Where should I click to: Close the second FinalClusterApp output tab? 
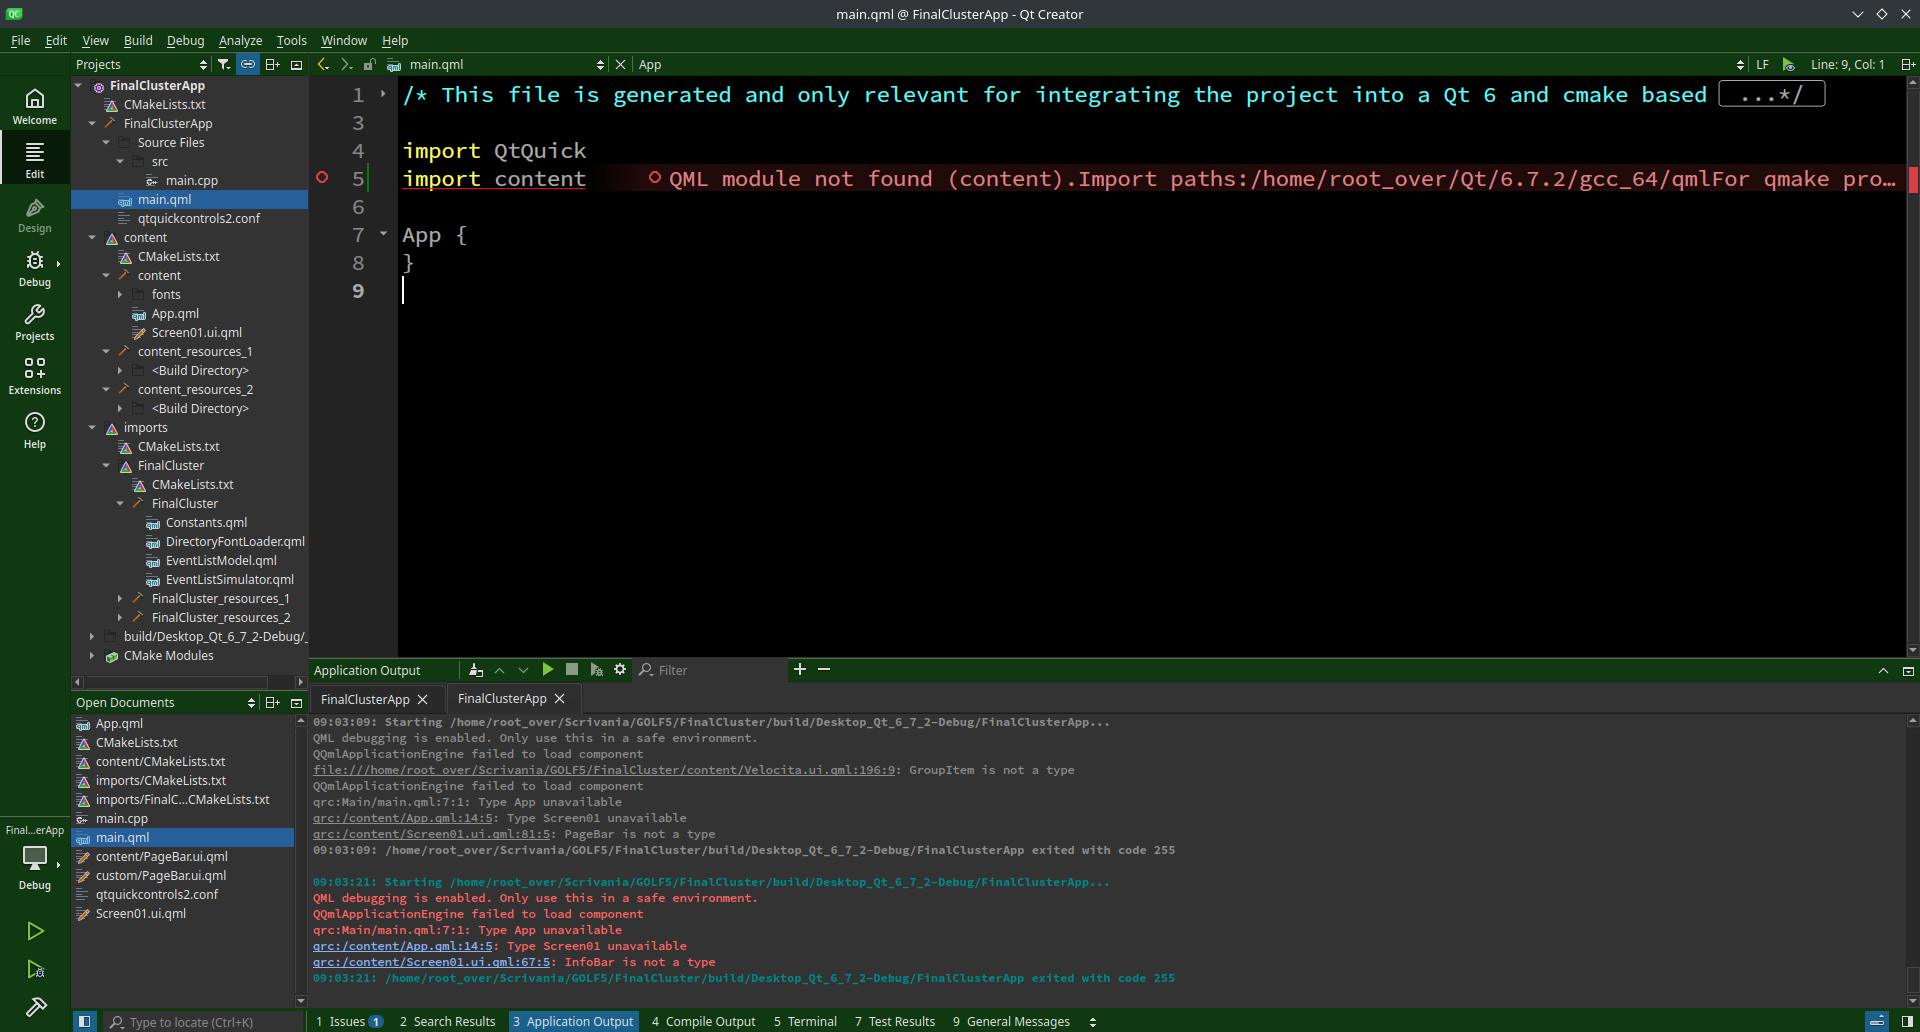coord(560,699)
